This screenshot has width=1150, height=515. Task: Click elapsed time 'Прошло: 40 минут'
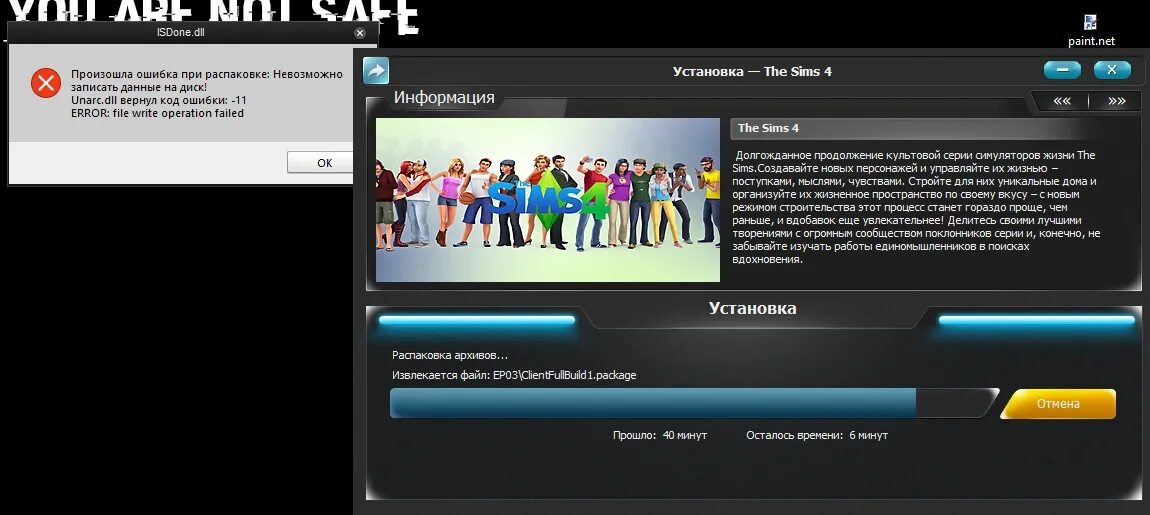click(x=660, y=435)
